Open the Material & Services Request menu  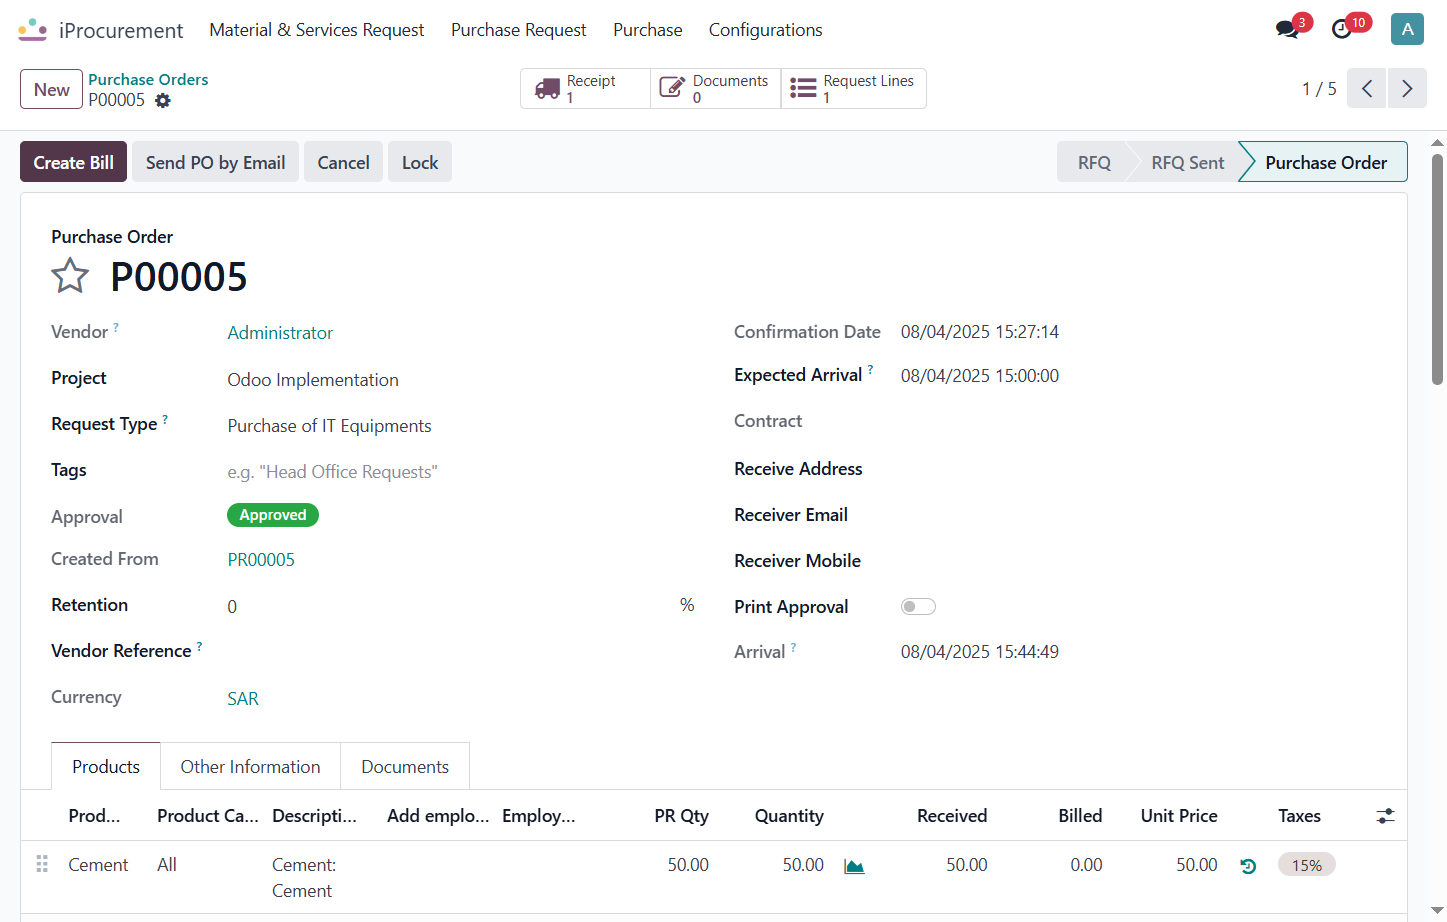click(317, 30)
